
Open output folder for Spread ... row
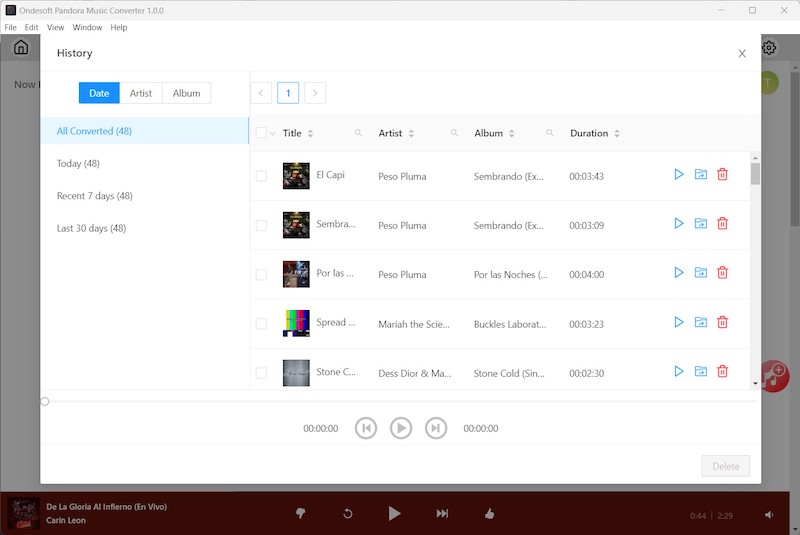pyautogui.click(x=701, y=322)
